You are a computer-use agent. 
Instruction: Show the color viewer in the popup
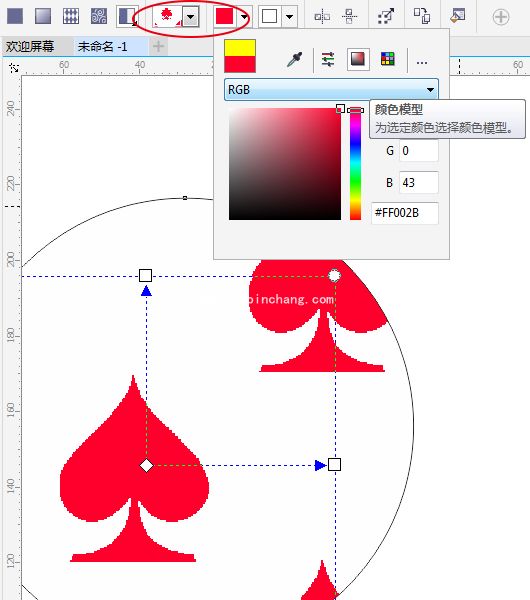(358, 59)
